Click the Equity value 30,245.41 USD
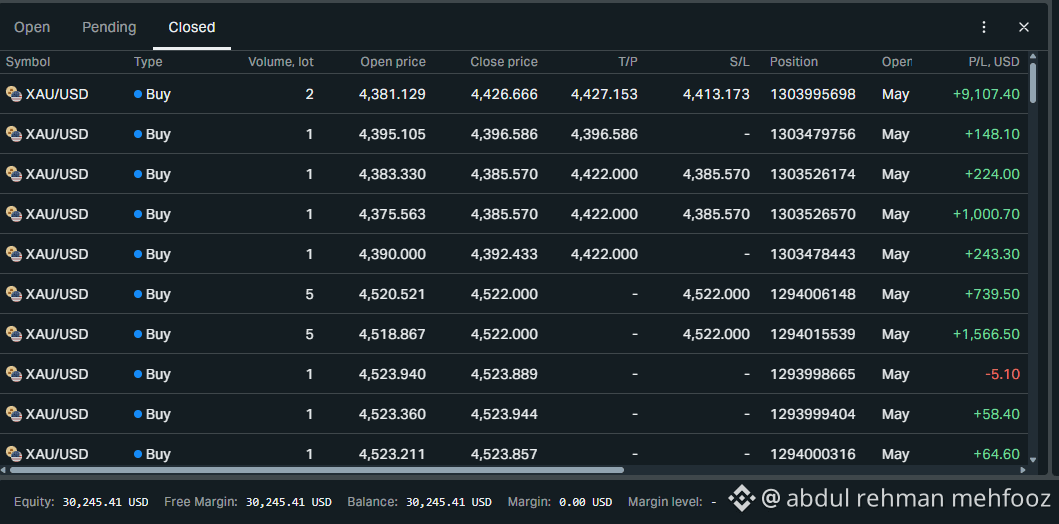 coord(105,502)
